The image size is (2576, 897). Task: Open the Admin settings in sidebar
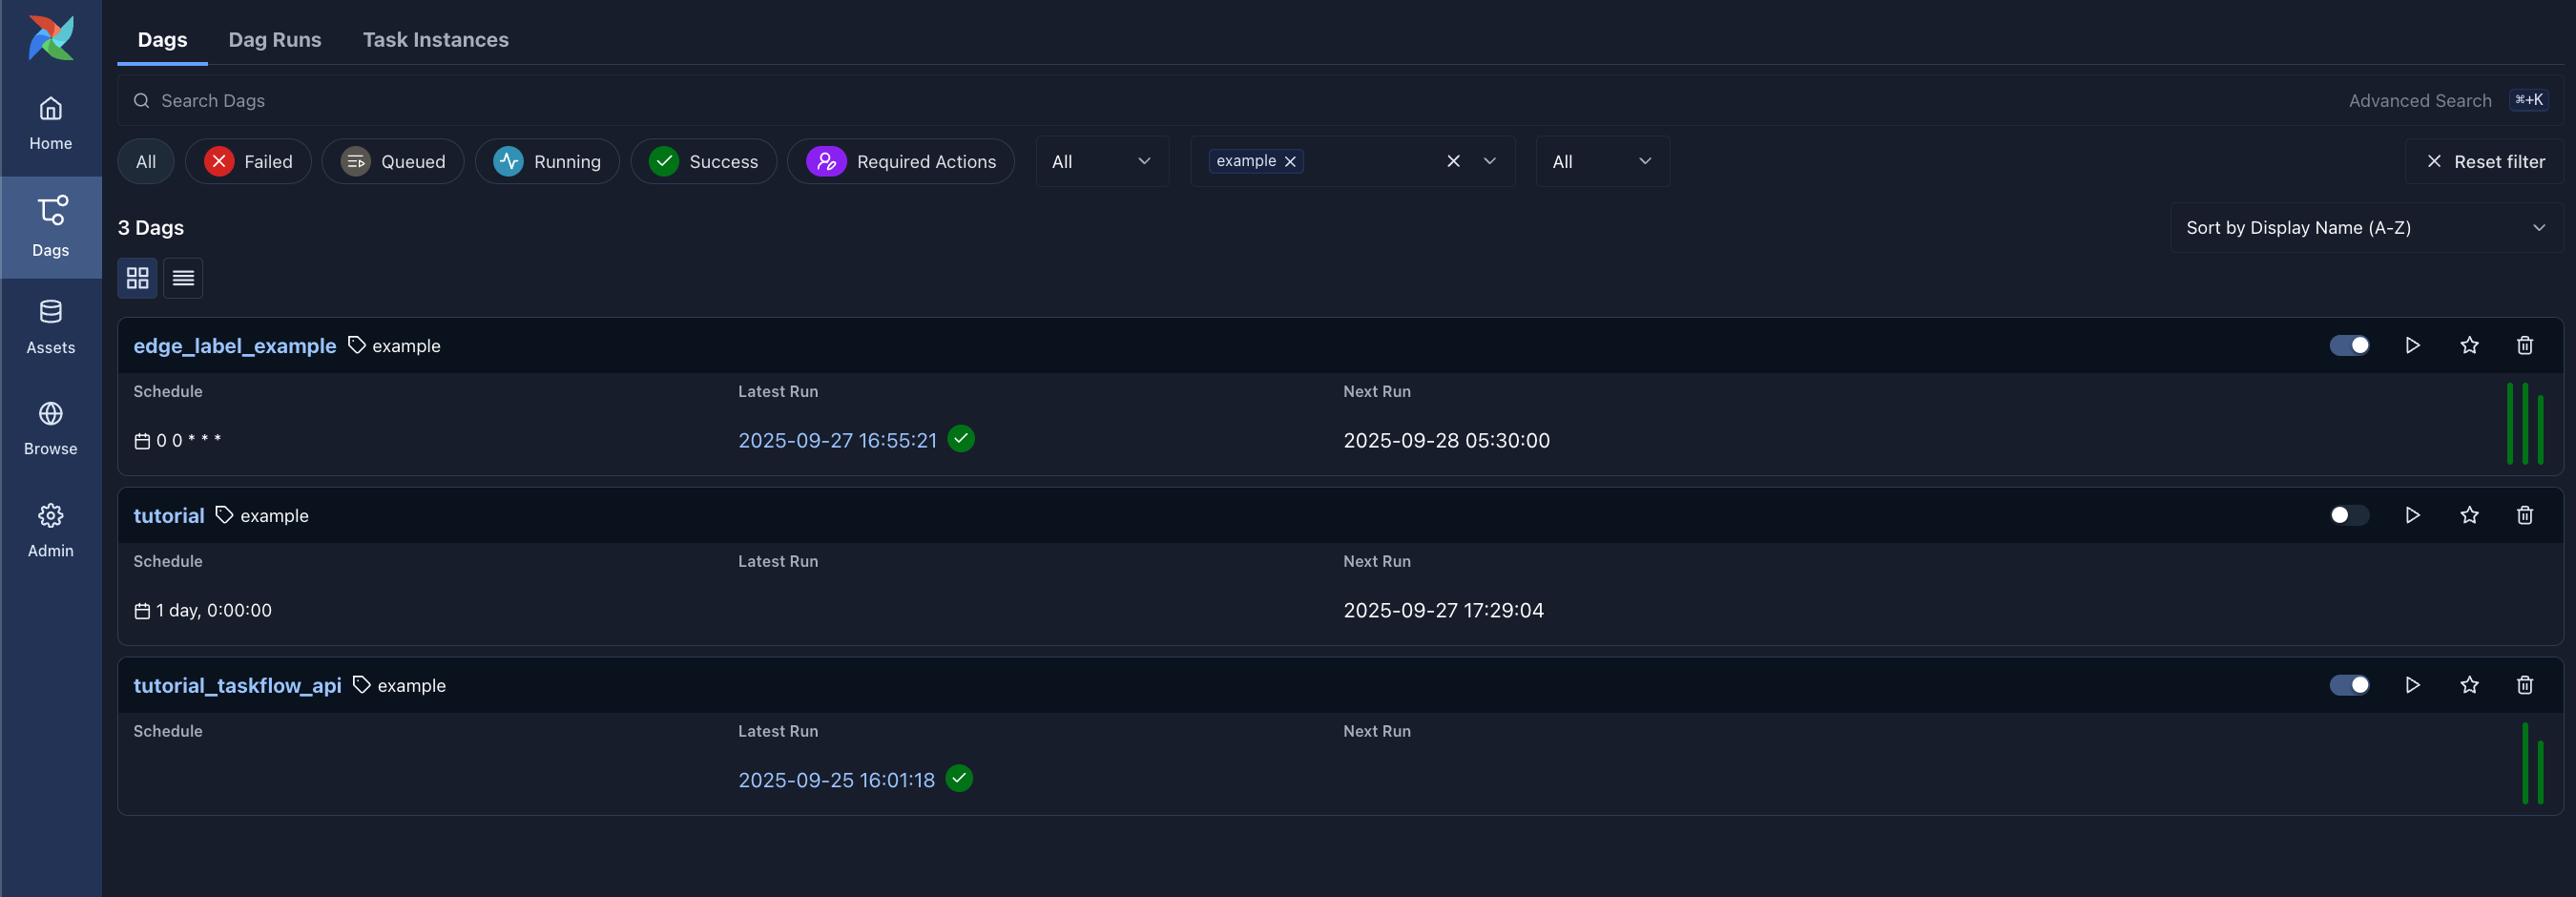[x=50, y=530]
